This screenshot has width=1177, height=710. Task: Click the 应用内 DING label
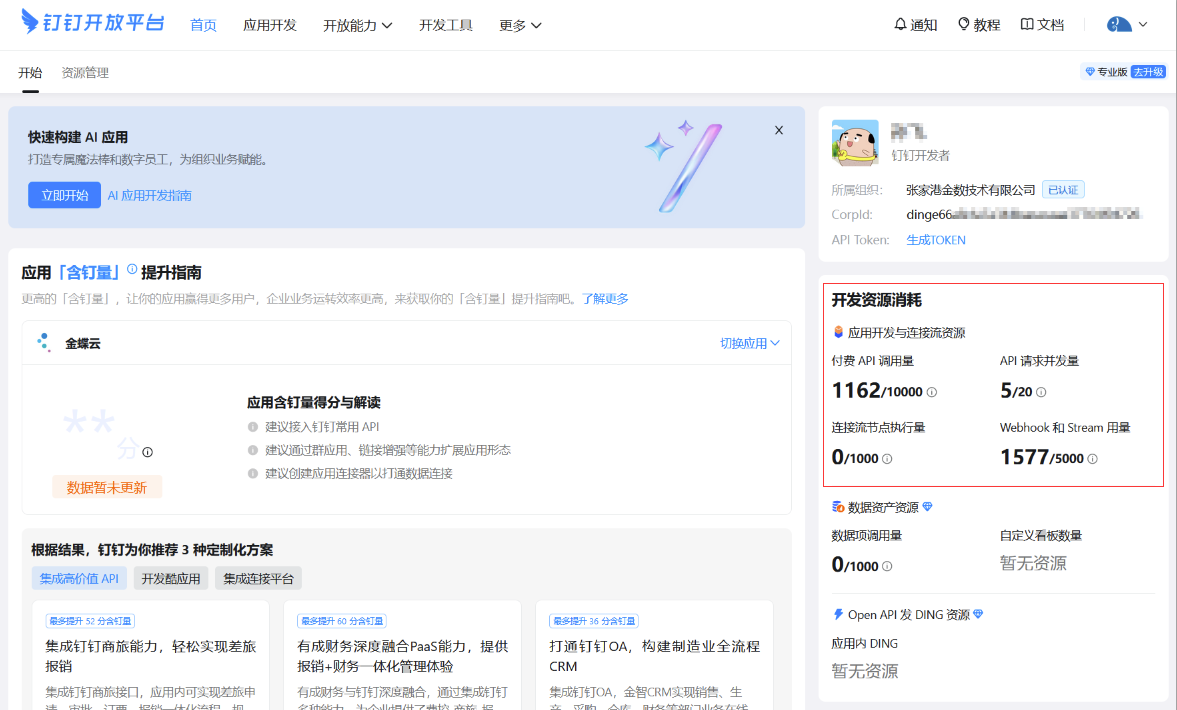864,643
